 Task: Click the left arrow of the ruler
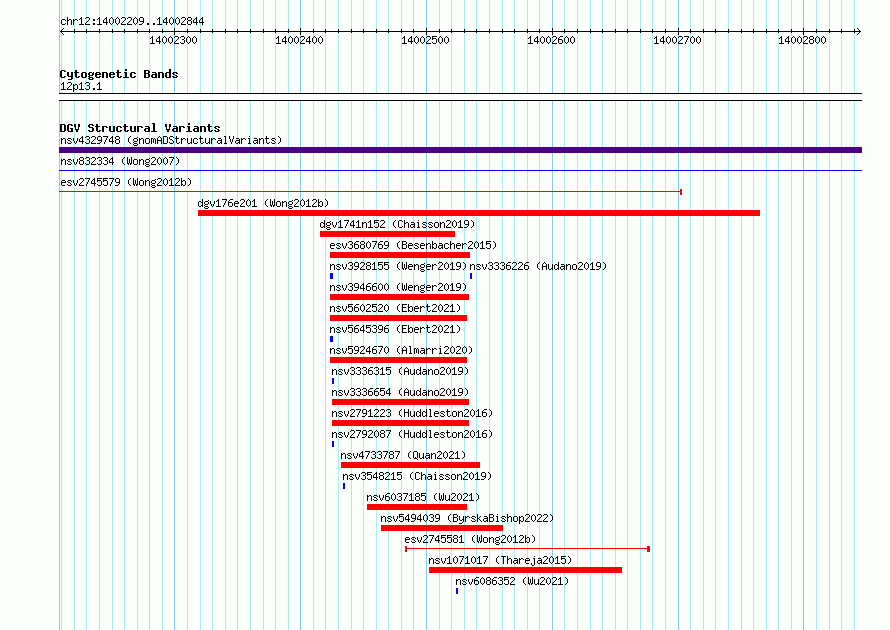pos(62,32)
